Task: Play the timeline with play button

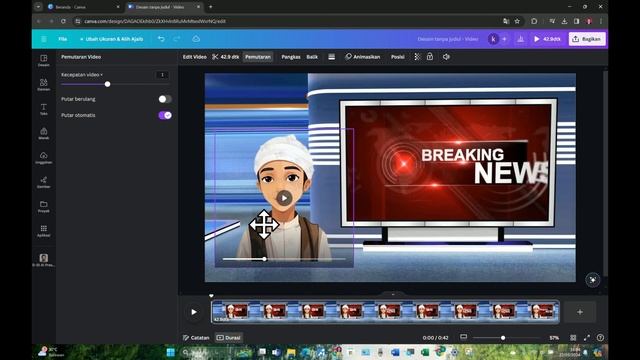Action: pyautogui.click(x=194, y=312)
